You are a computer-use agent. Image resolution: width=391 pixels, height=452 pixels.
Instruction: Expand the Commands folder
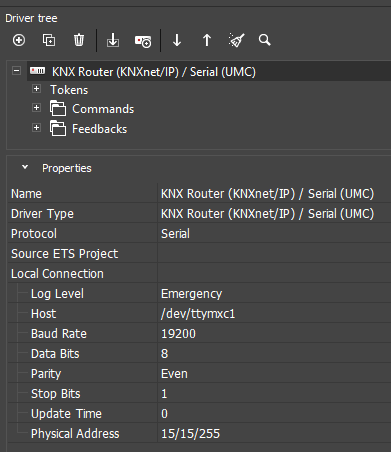coord(36,108)
